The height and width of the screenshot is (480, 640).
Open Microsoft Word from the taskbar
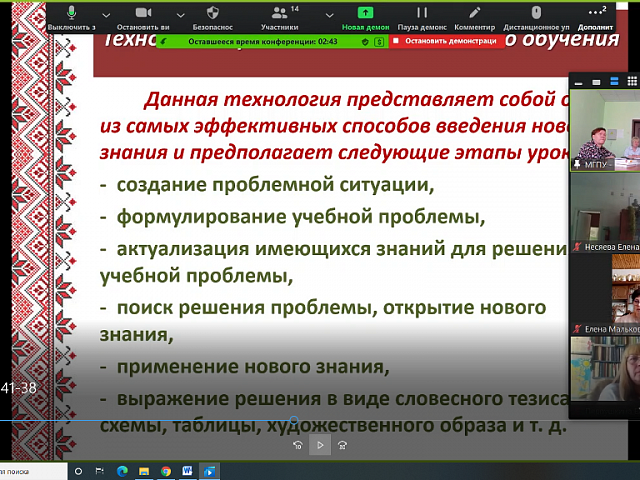[x=187, y=471]
